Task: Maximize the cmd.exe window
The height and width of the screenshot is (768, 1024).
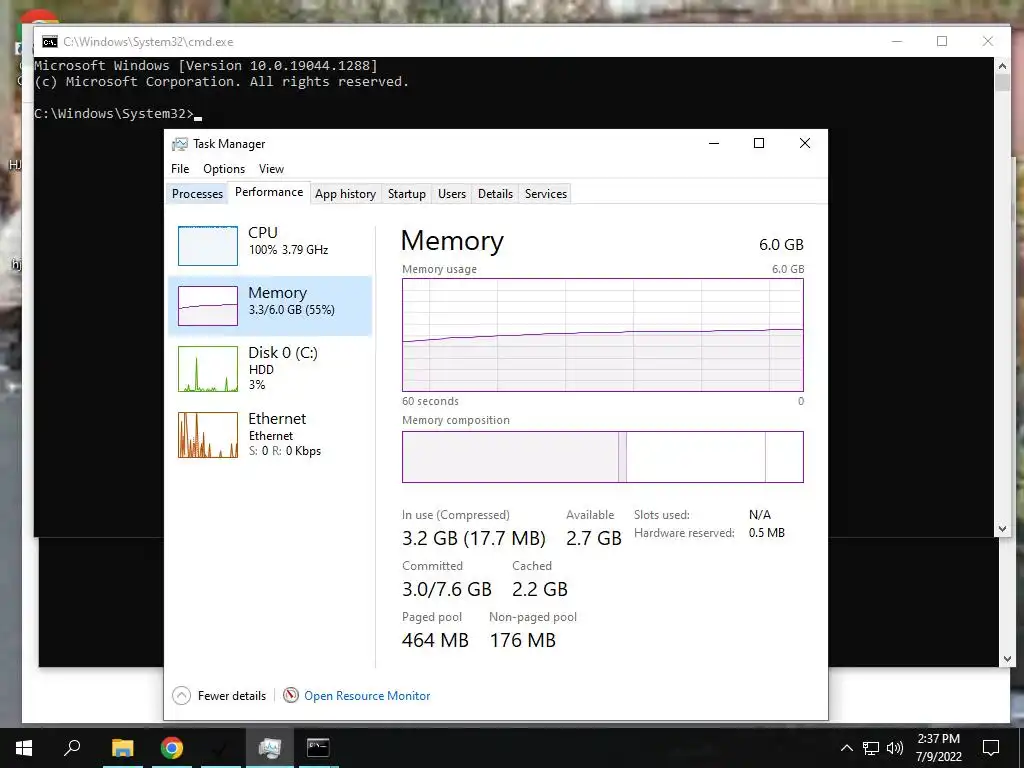Action: point(942,41)
